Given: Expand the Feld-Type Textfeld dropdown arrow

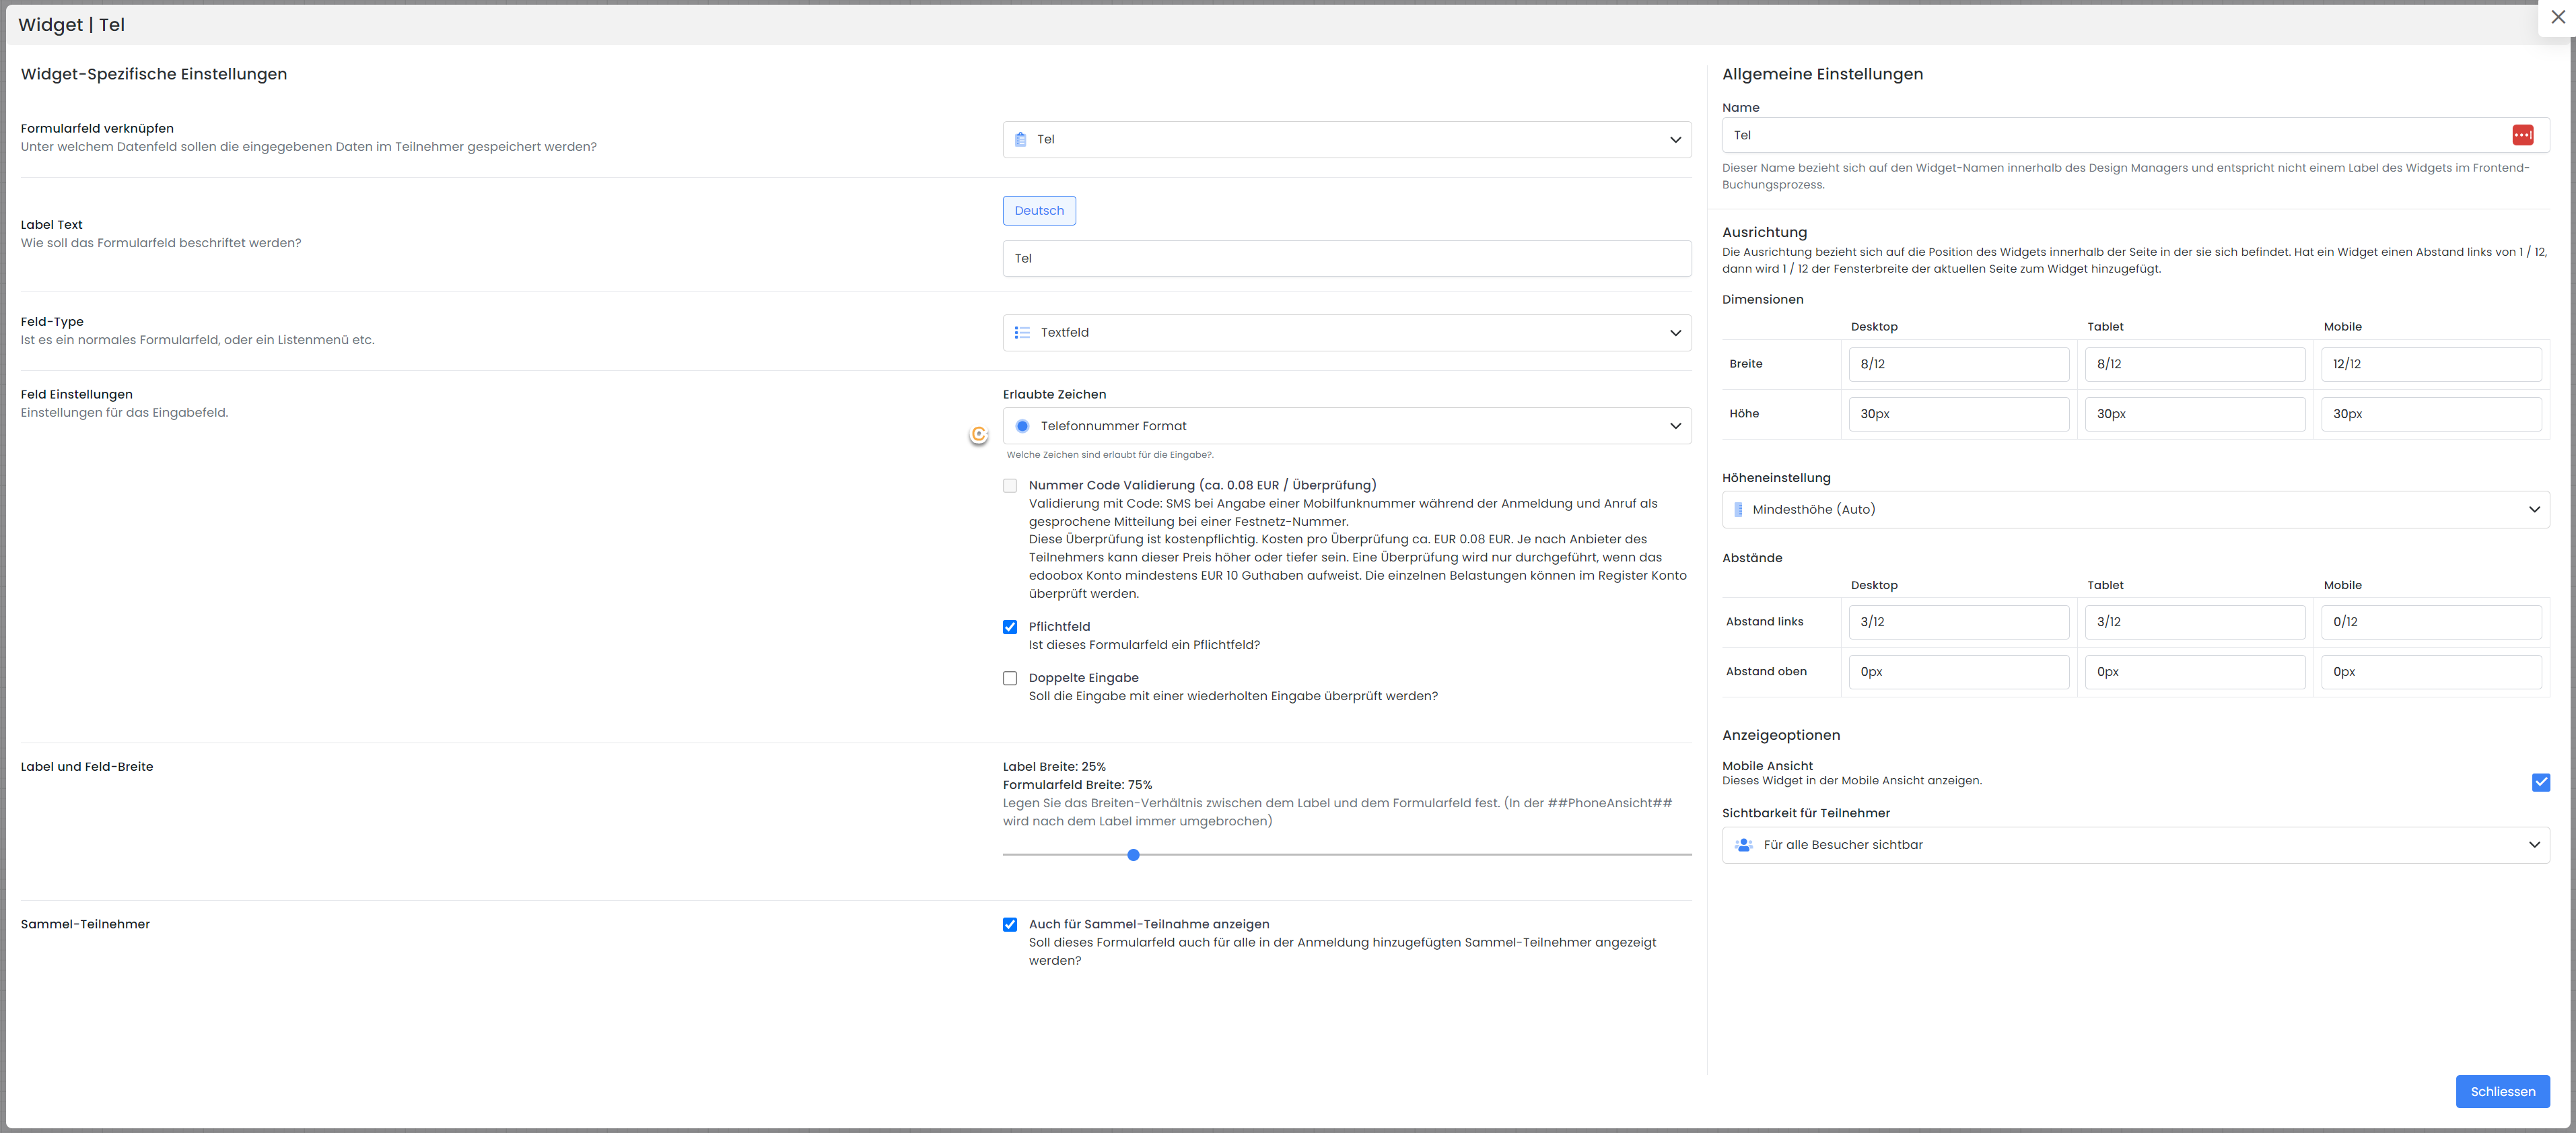Looking at the screenshot, I should pos(1675,333).
